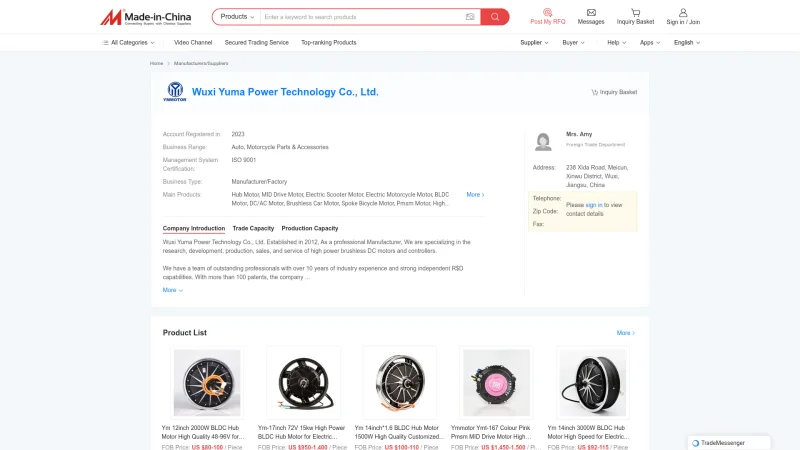This screenshot has height=450, width=800.
Task: Focus the product keyword search field
Action: pyautogui.click(x=361, y=17)
